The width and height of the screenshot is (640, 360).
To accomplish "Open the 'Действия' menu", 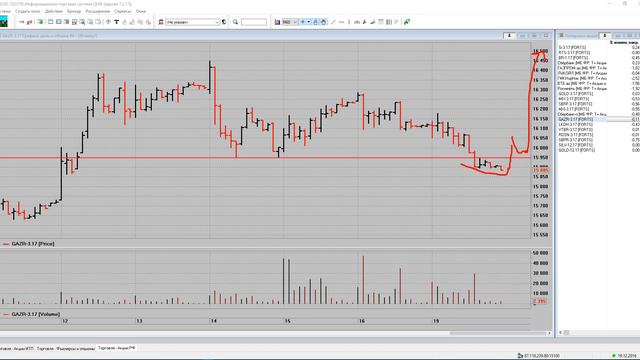I will [x=53, y=11].
